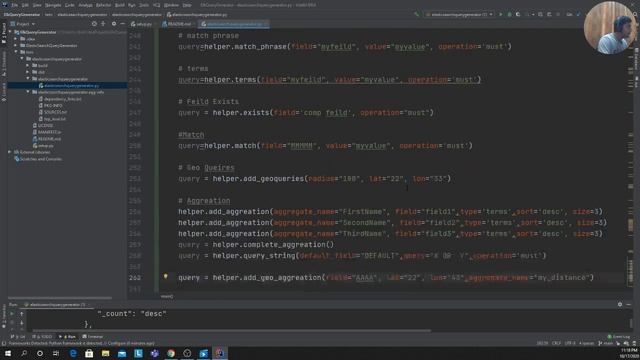Open the Refactor menu
Screen dimensions: 640x360
point(103,5)
